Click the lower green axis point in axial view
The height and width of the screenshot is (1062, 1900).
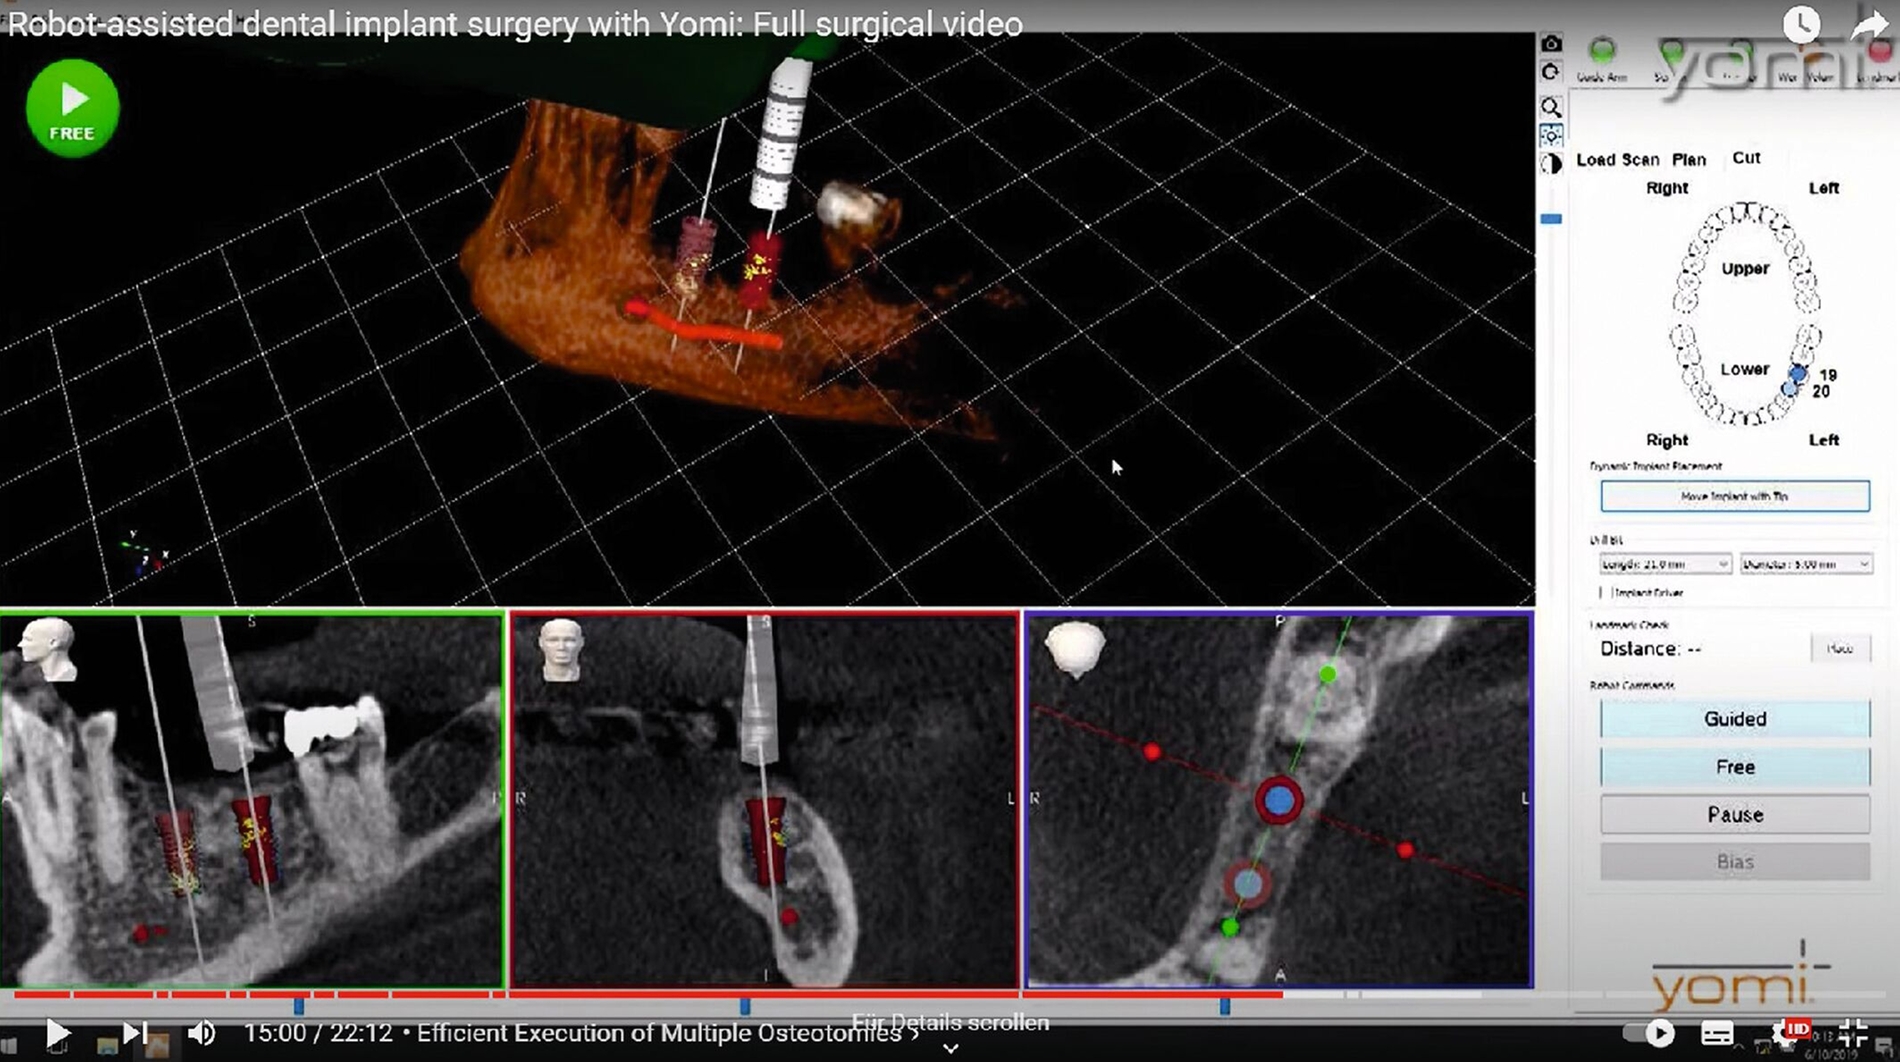[1230, 928]
